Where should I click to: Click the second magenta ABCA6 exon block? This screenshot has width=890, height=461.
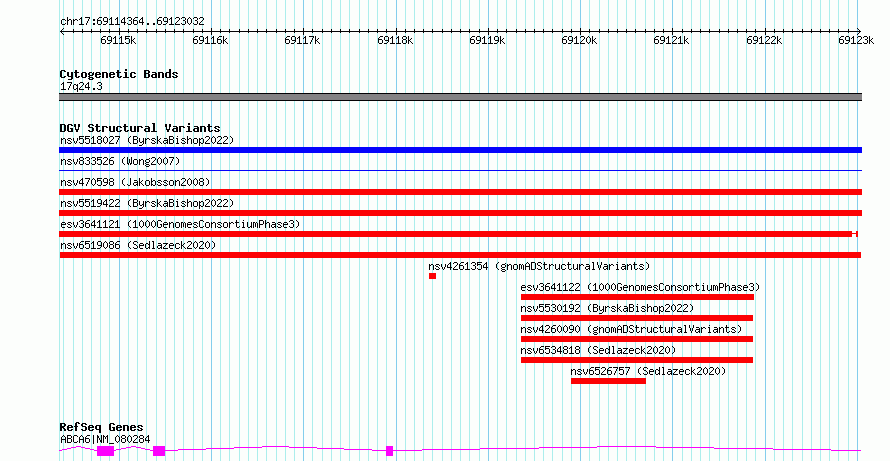[159, 451]
